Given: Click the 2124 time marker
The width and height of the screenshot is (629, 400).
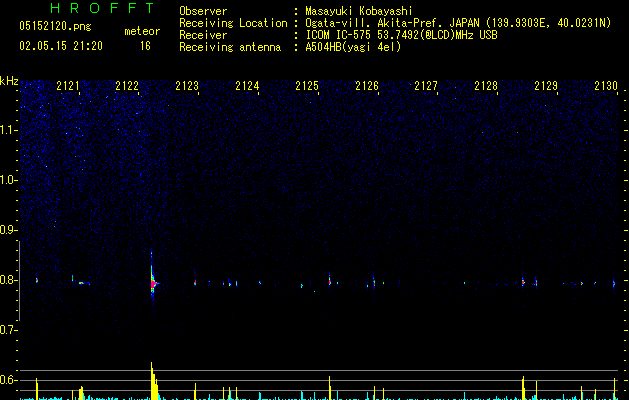Looking at the screenshot, I should coord(247,86).
